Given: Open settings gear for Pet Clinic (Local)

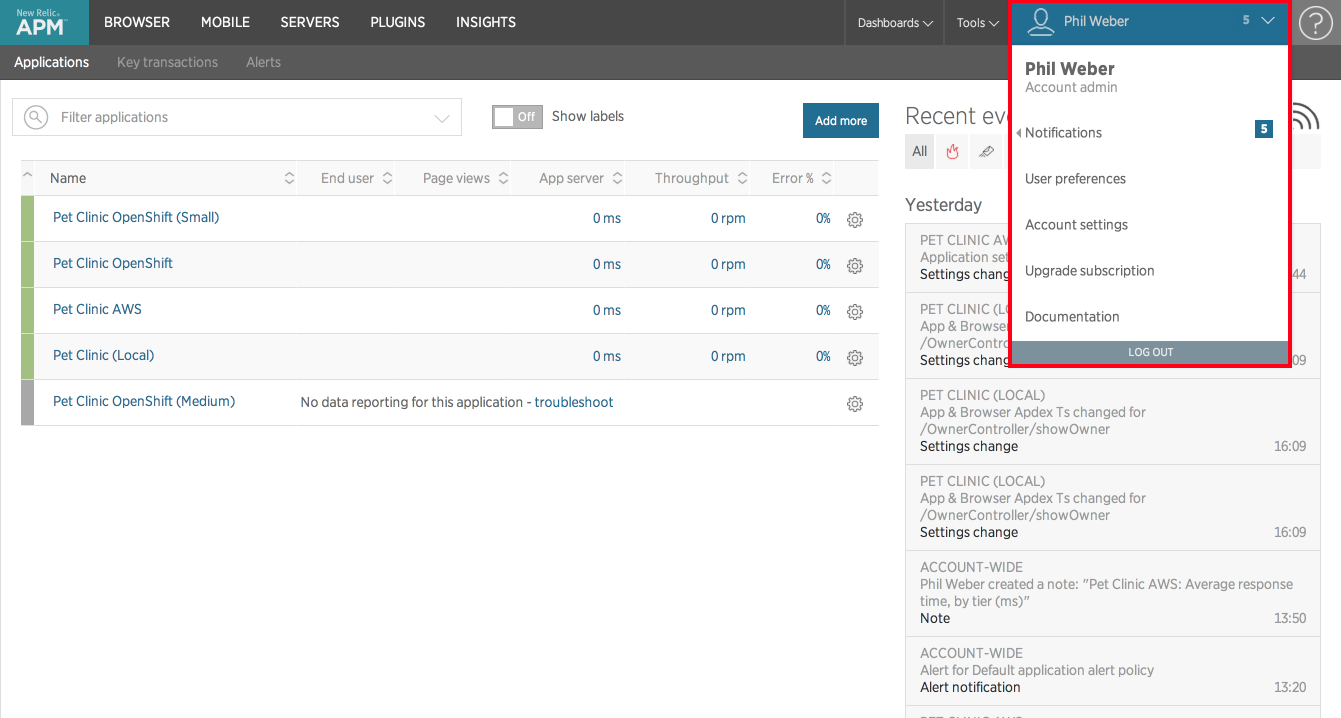Looking at the screenshot, I should [x=855, y=358].
